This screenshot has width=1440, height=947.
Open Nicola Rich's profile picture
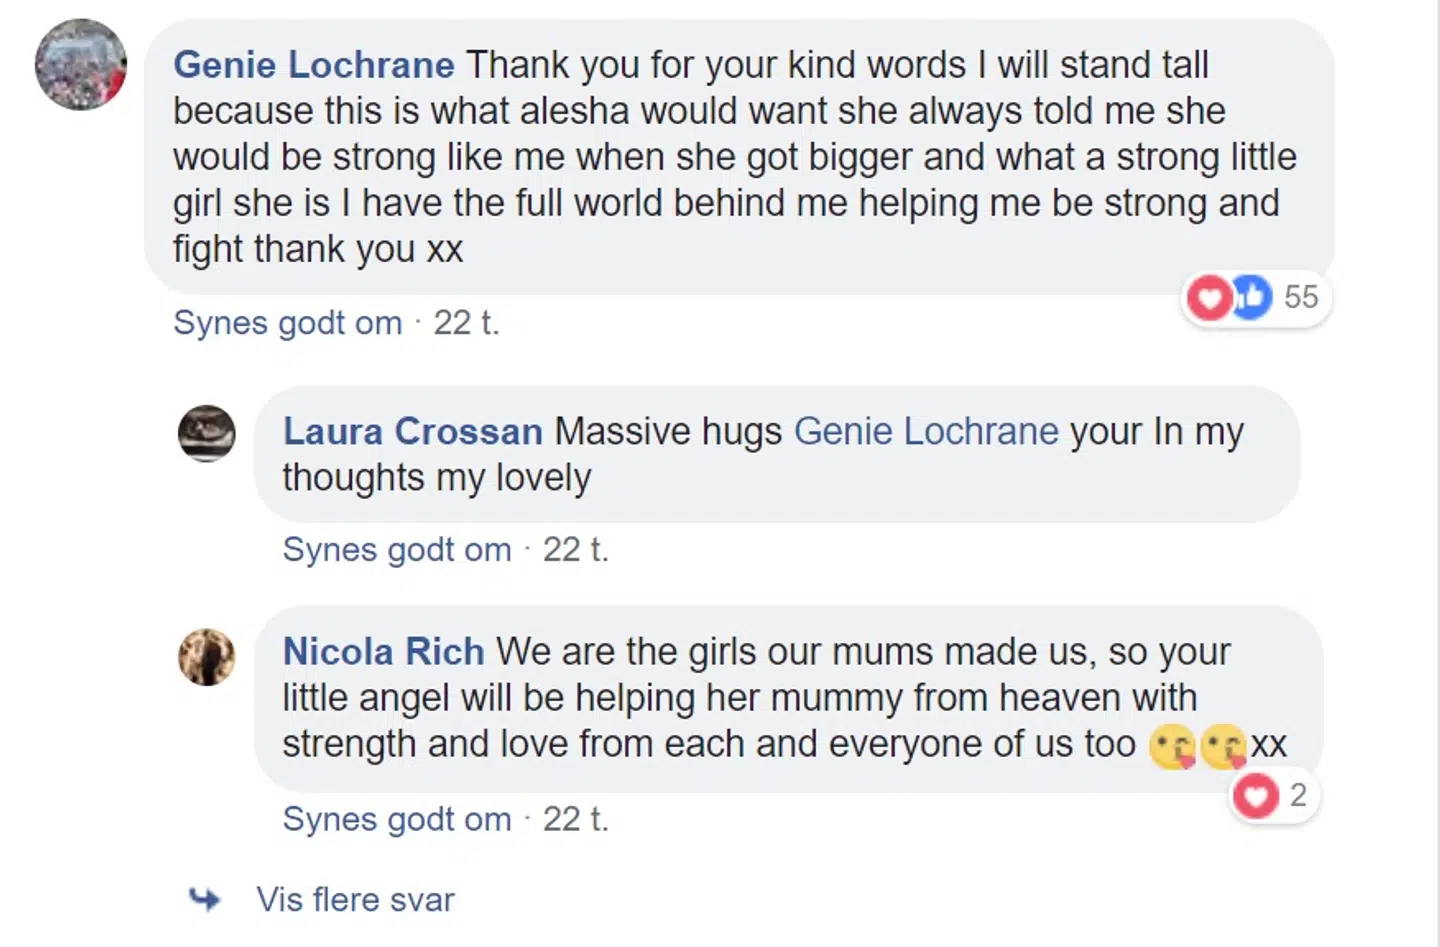207,657
